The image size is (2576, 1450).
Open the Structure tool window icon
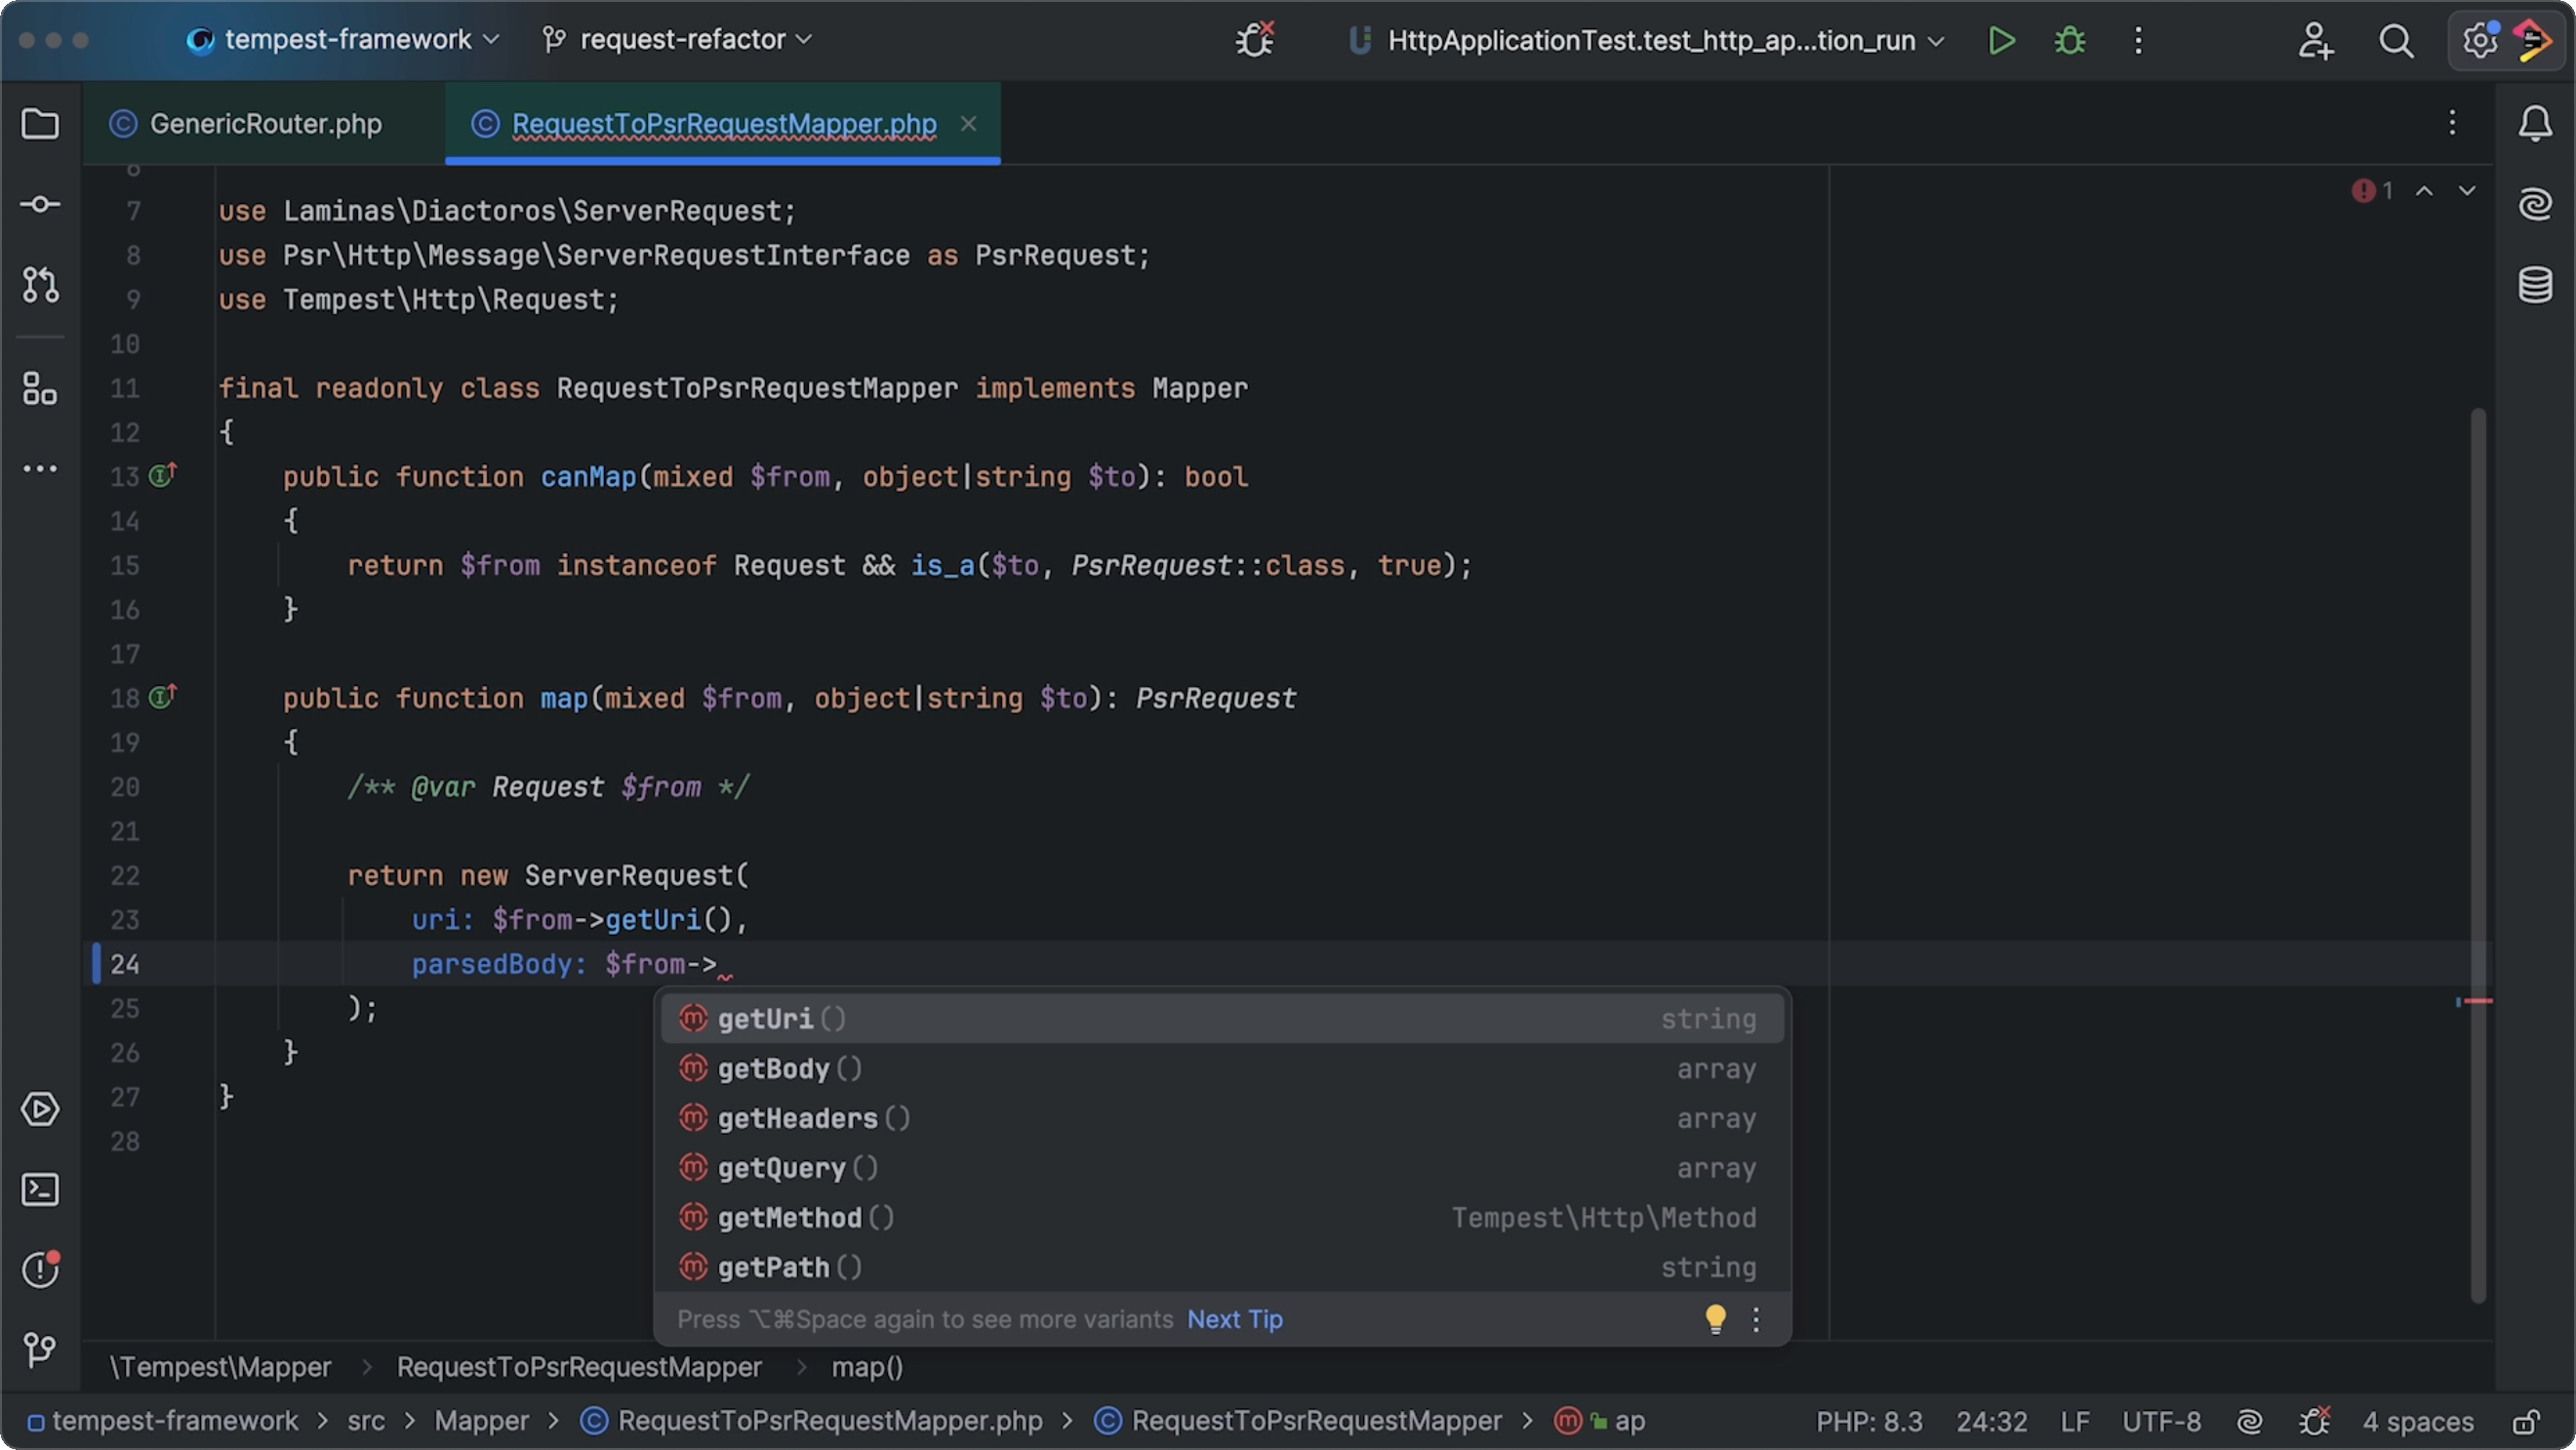click(40, 389)
